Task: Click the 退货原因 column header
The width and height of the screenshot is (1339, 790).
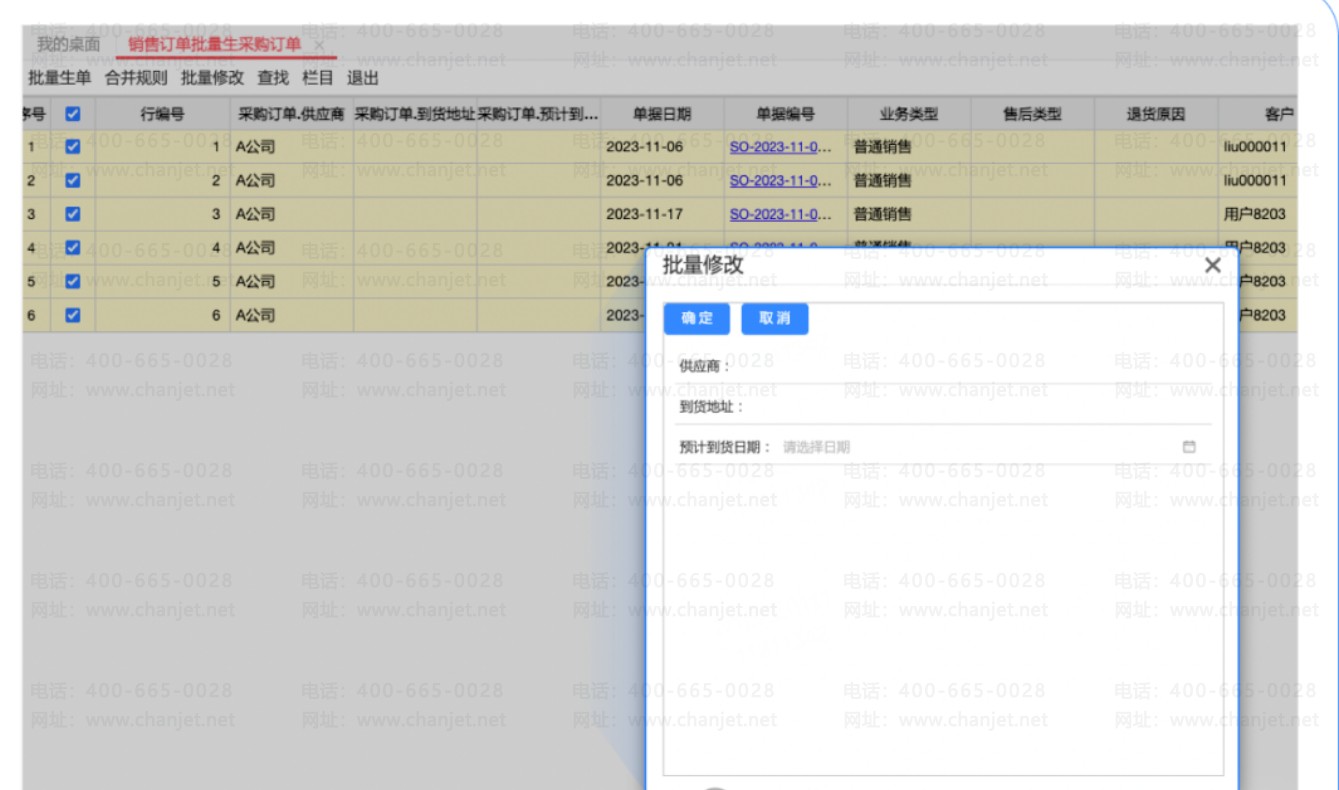Action: (1156, 114)
